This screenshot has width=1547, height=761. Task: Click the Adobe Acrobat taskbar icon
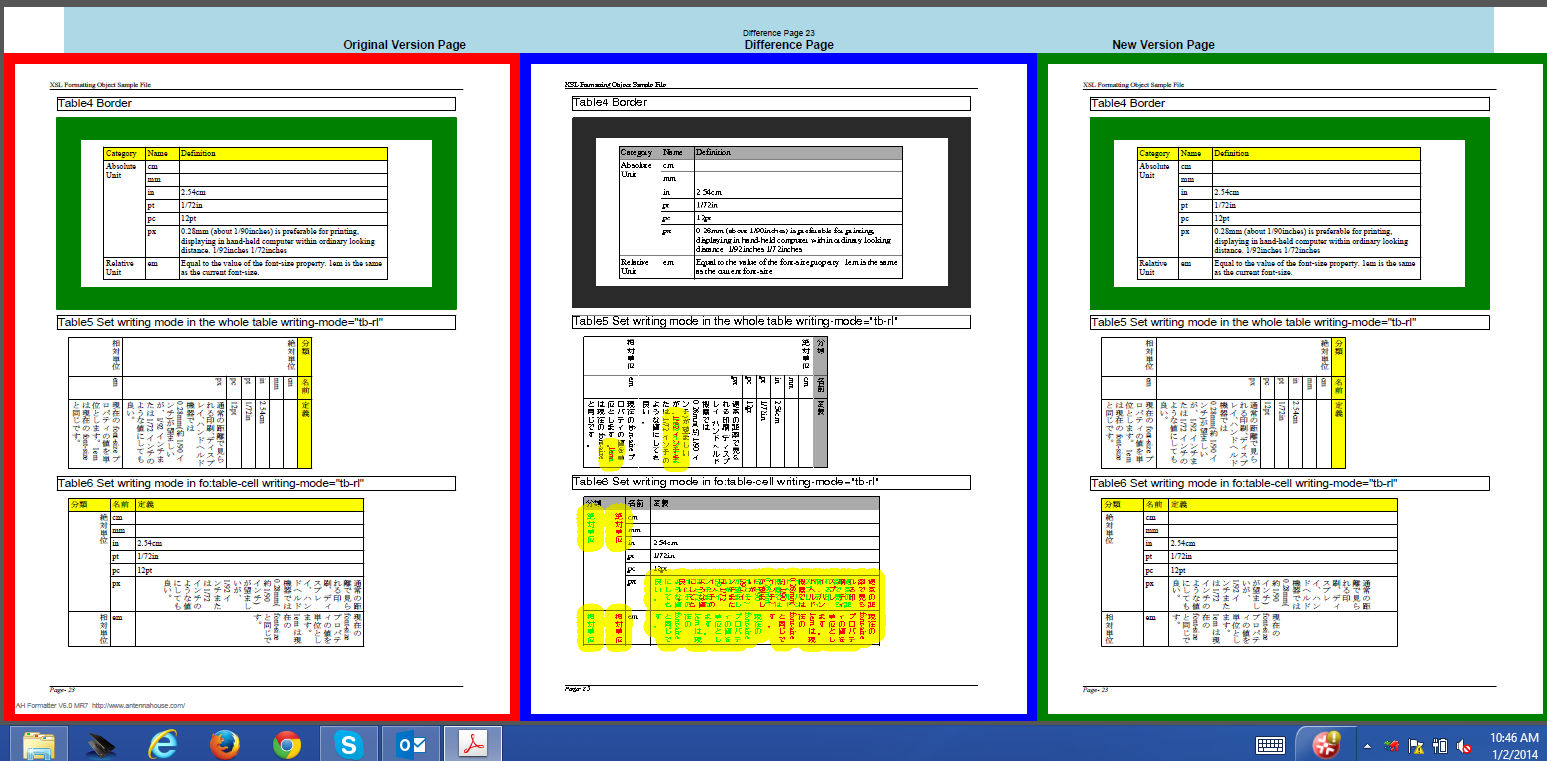click(x=473, y=744)
